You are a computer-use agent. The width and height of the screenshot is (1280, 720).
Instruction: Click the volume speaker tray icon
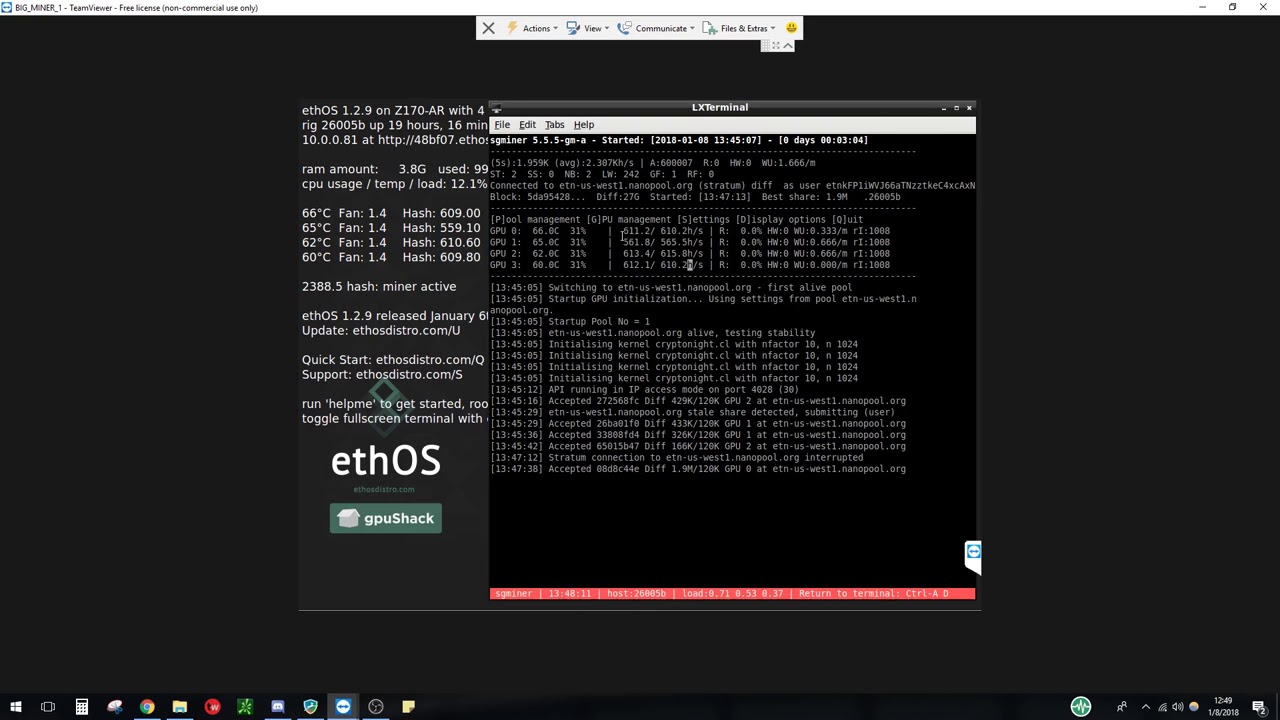(x=1178, y=707)
